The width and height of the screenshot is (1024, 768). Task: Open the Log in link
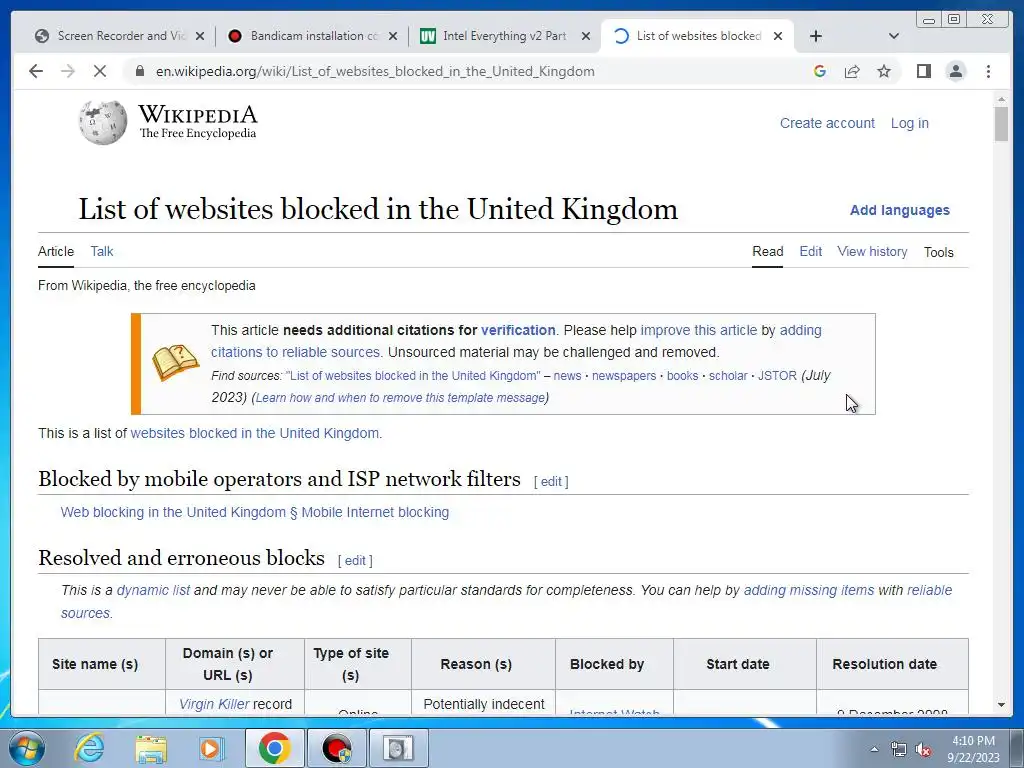(910, 123)
